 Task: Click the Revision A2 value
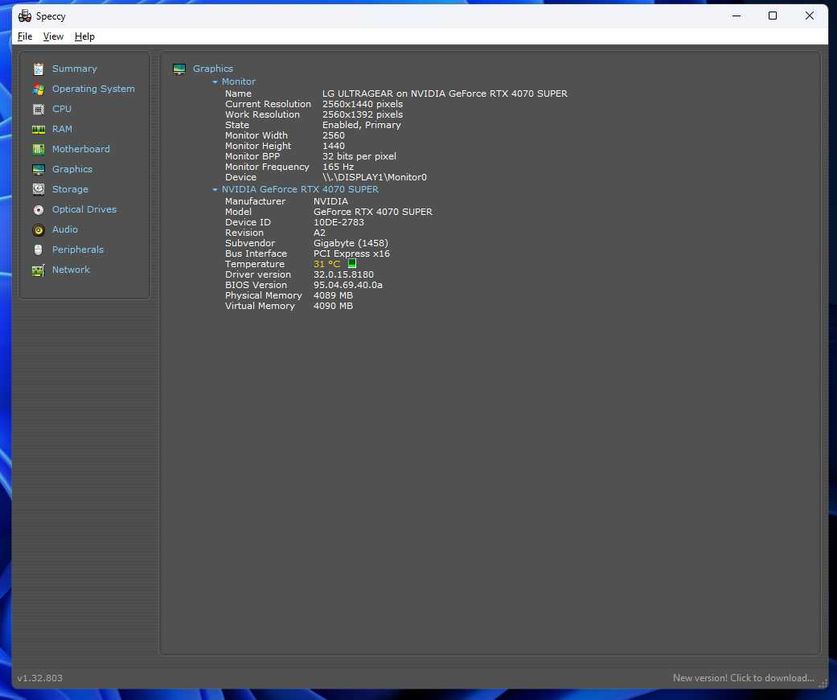coord(319,233)
